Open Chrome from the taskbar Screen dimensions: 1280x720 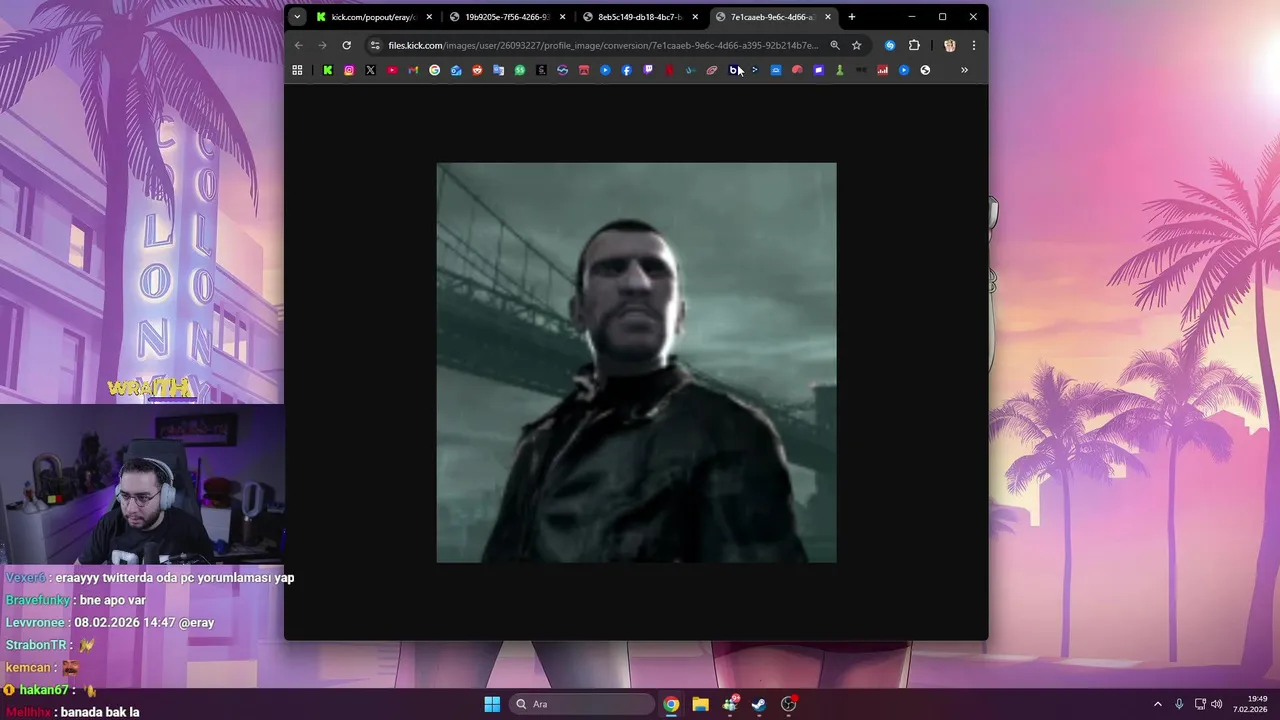tap(671, 704)
